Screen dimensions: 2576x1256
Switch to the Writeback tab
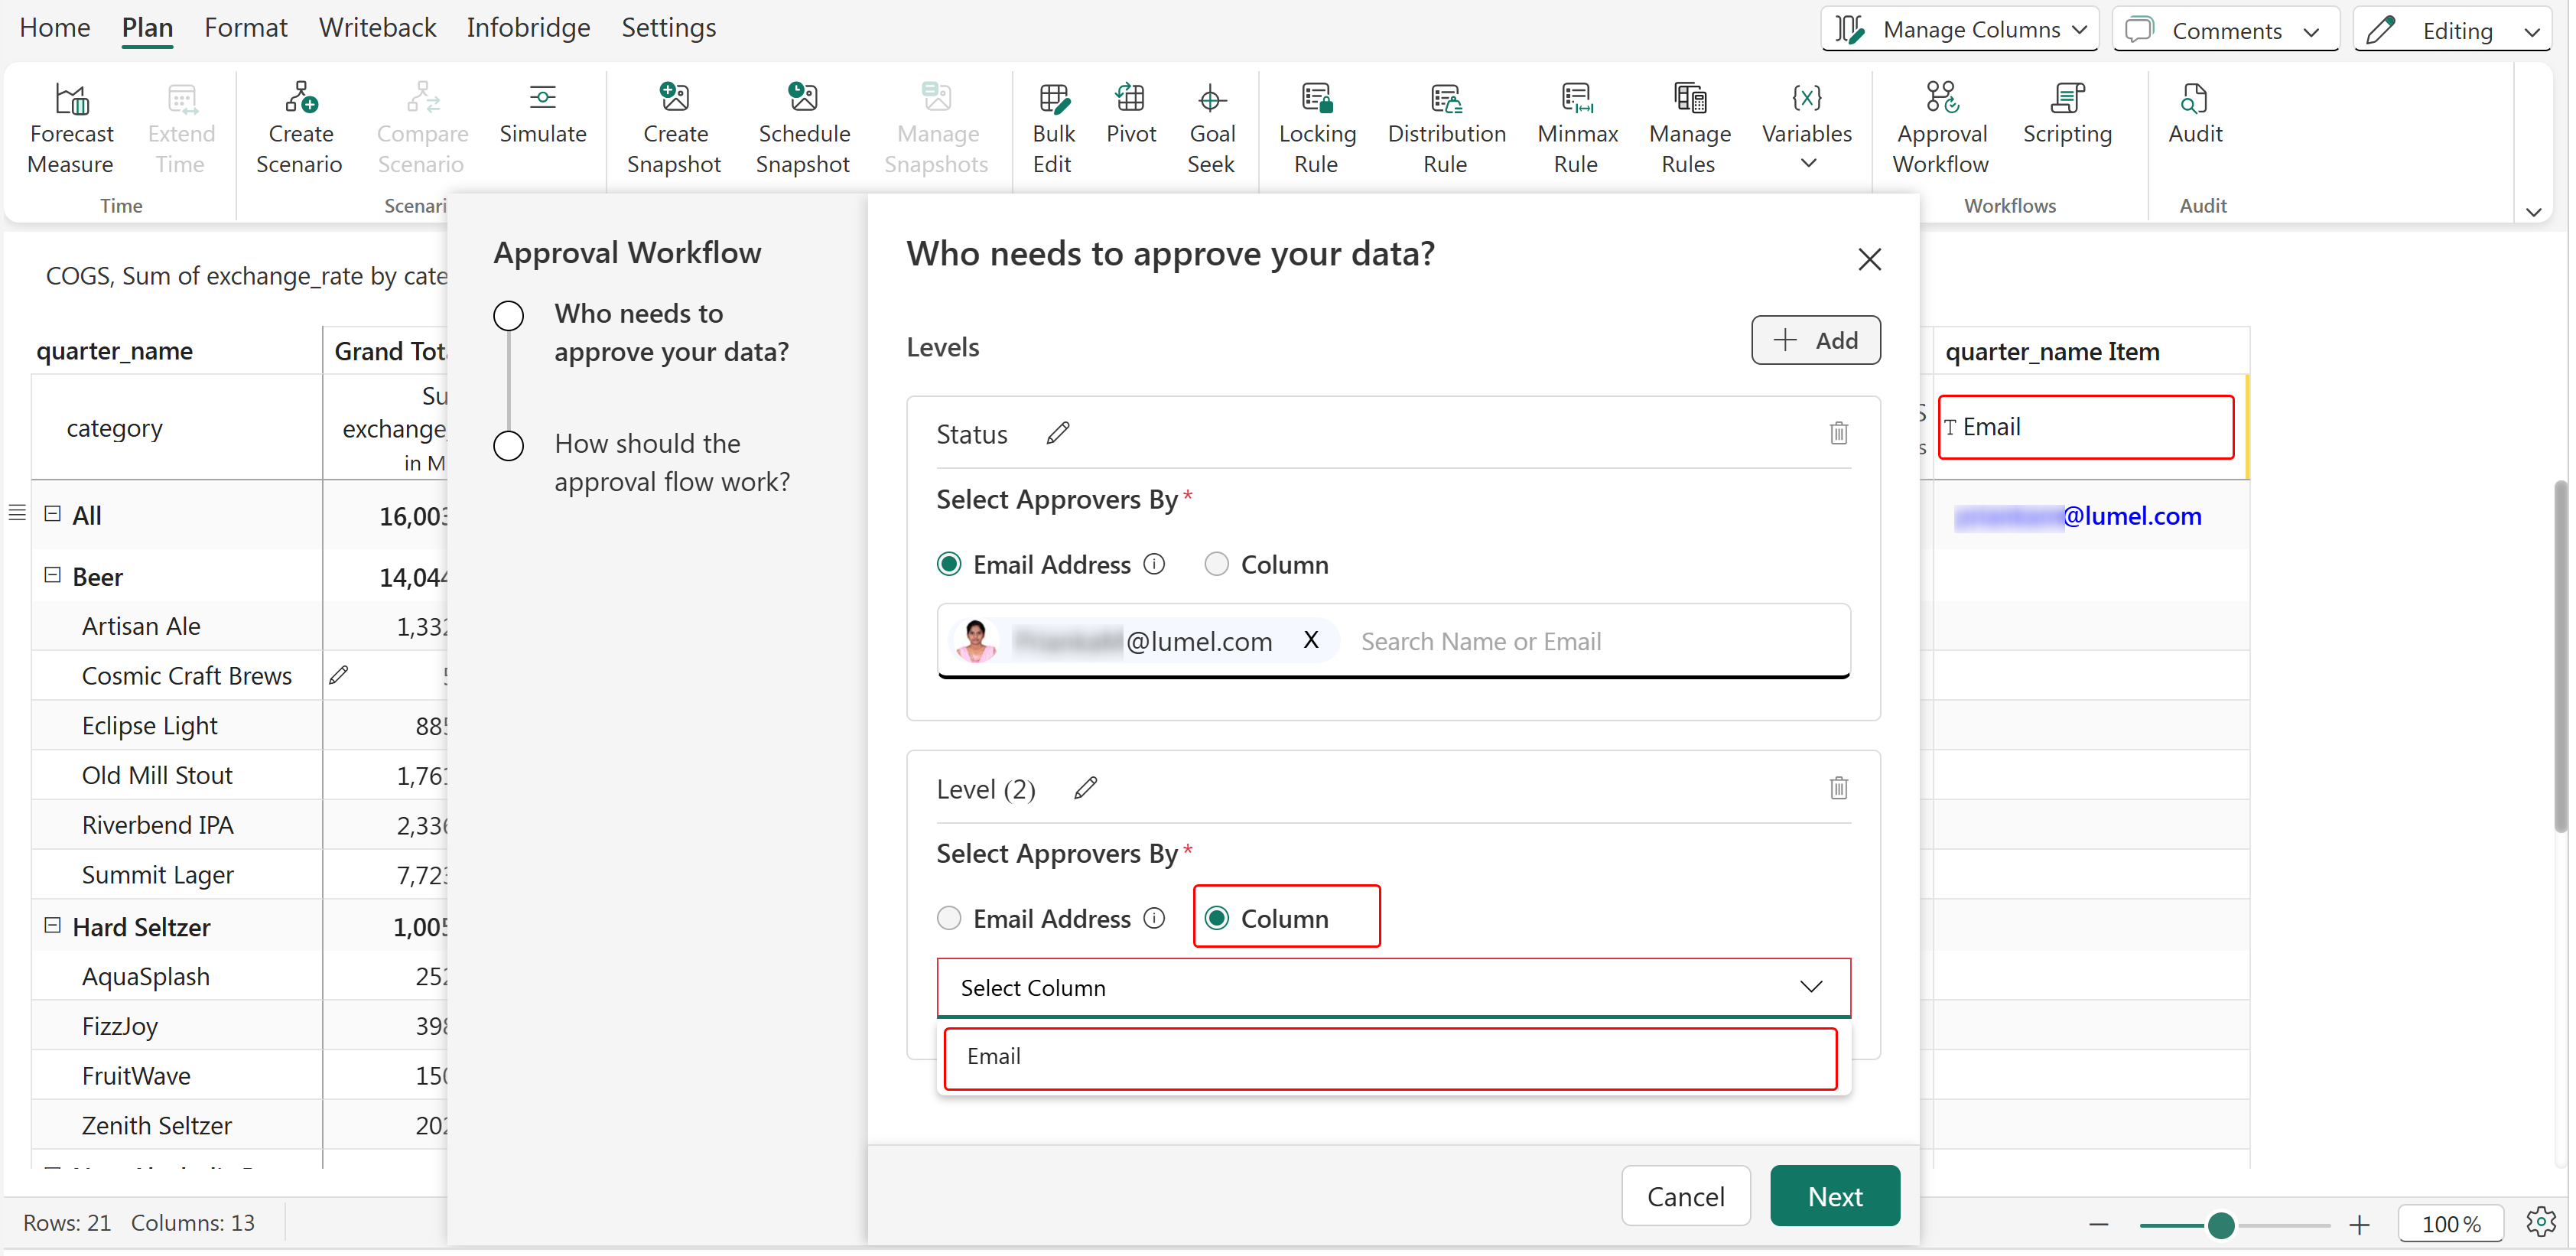pos(377,28)
